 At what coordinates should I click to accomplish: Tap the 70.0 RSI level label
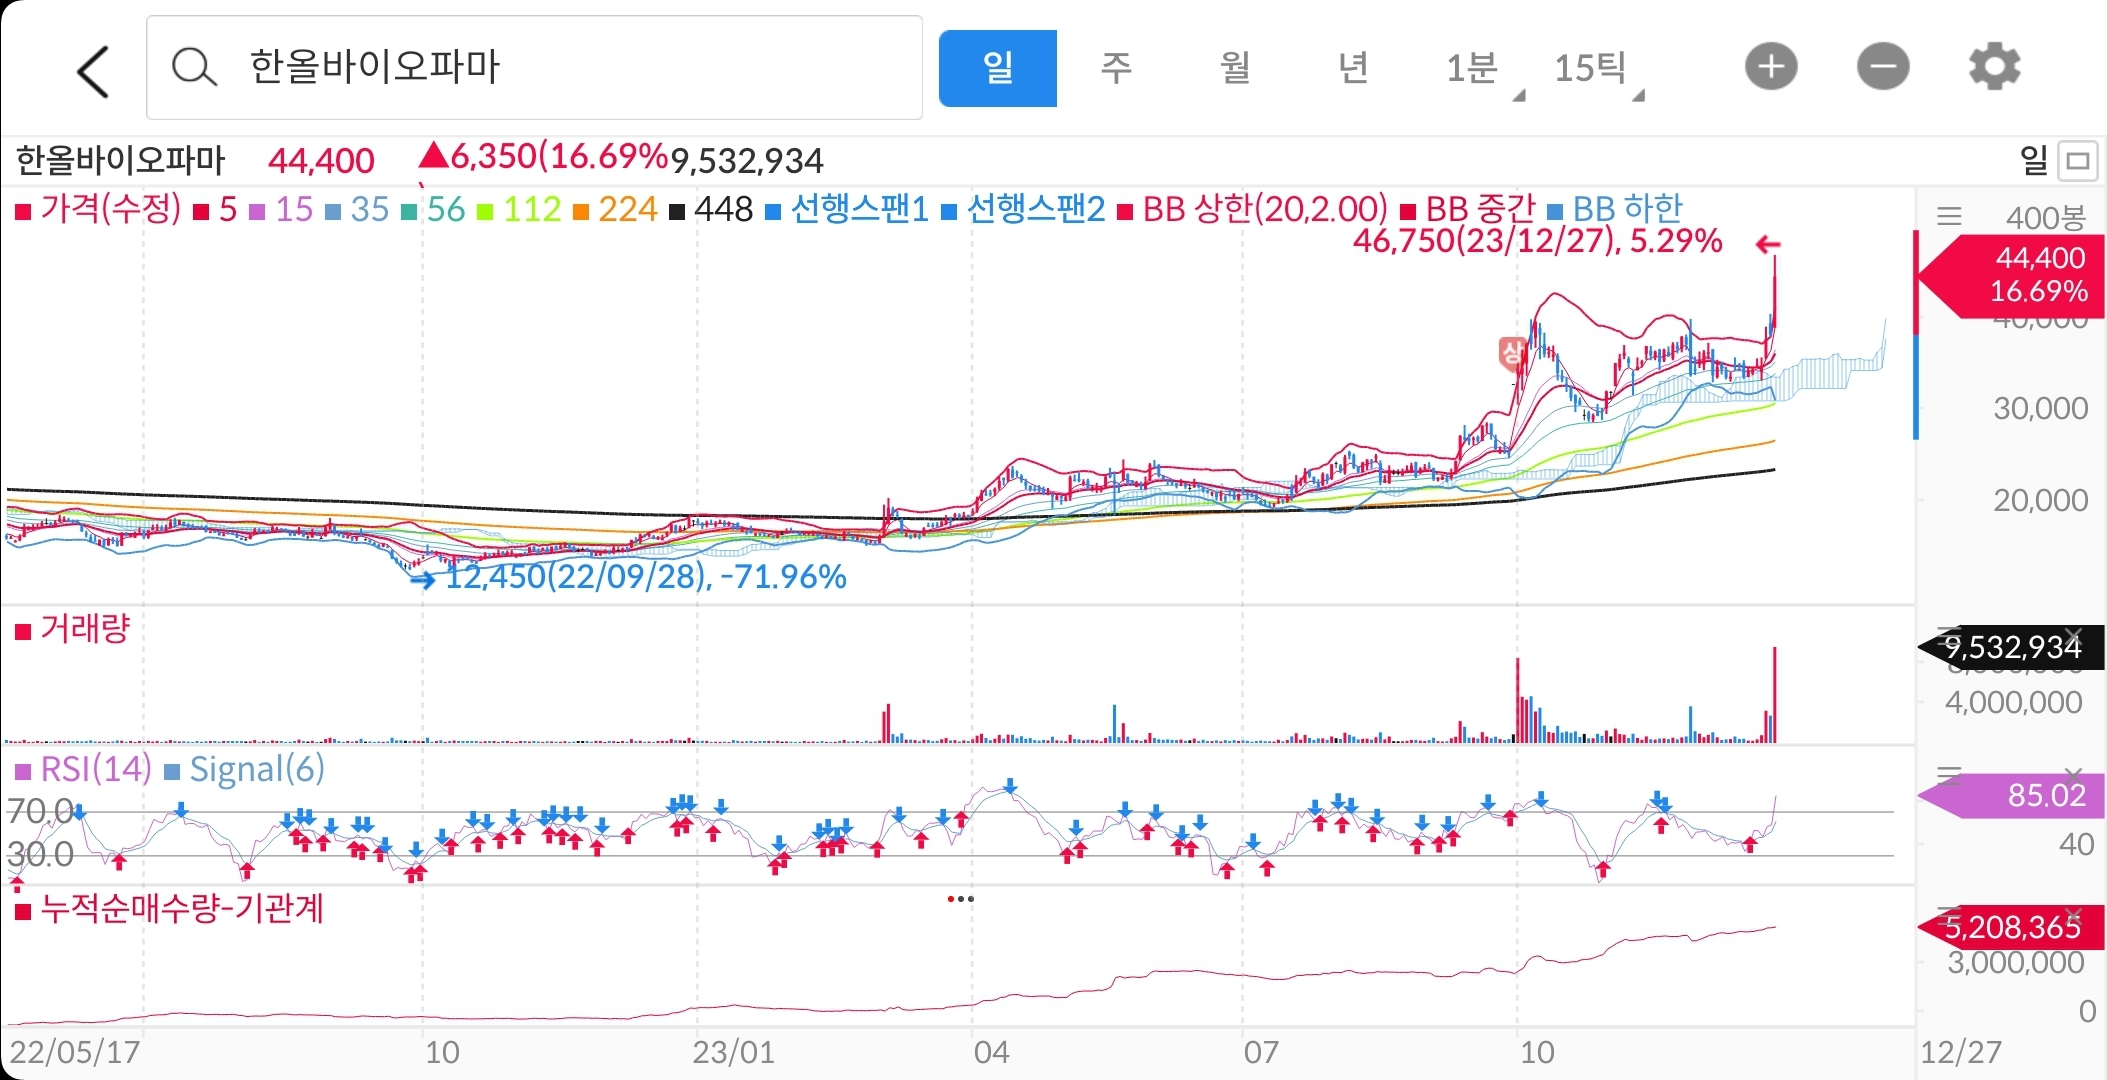(41, 811)
